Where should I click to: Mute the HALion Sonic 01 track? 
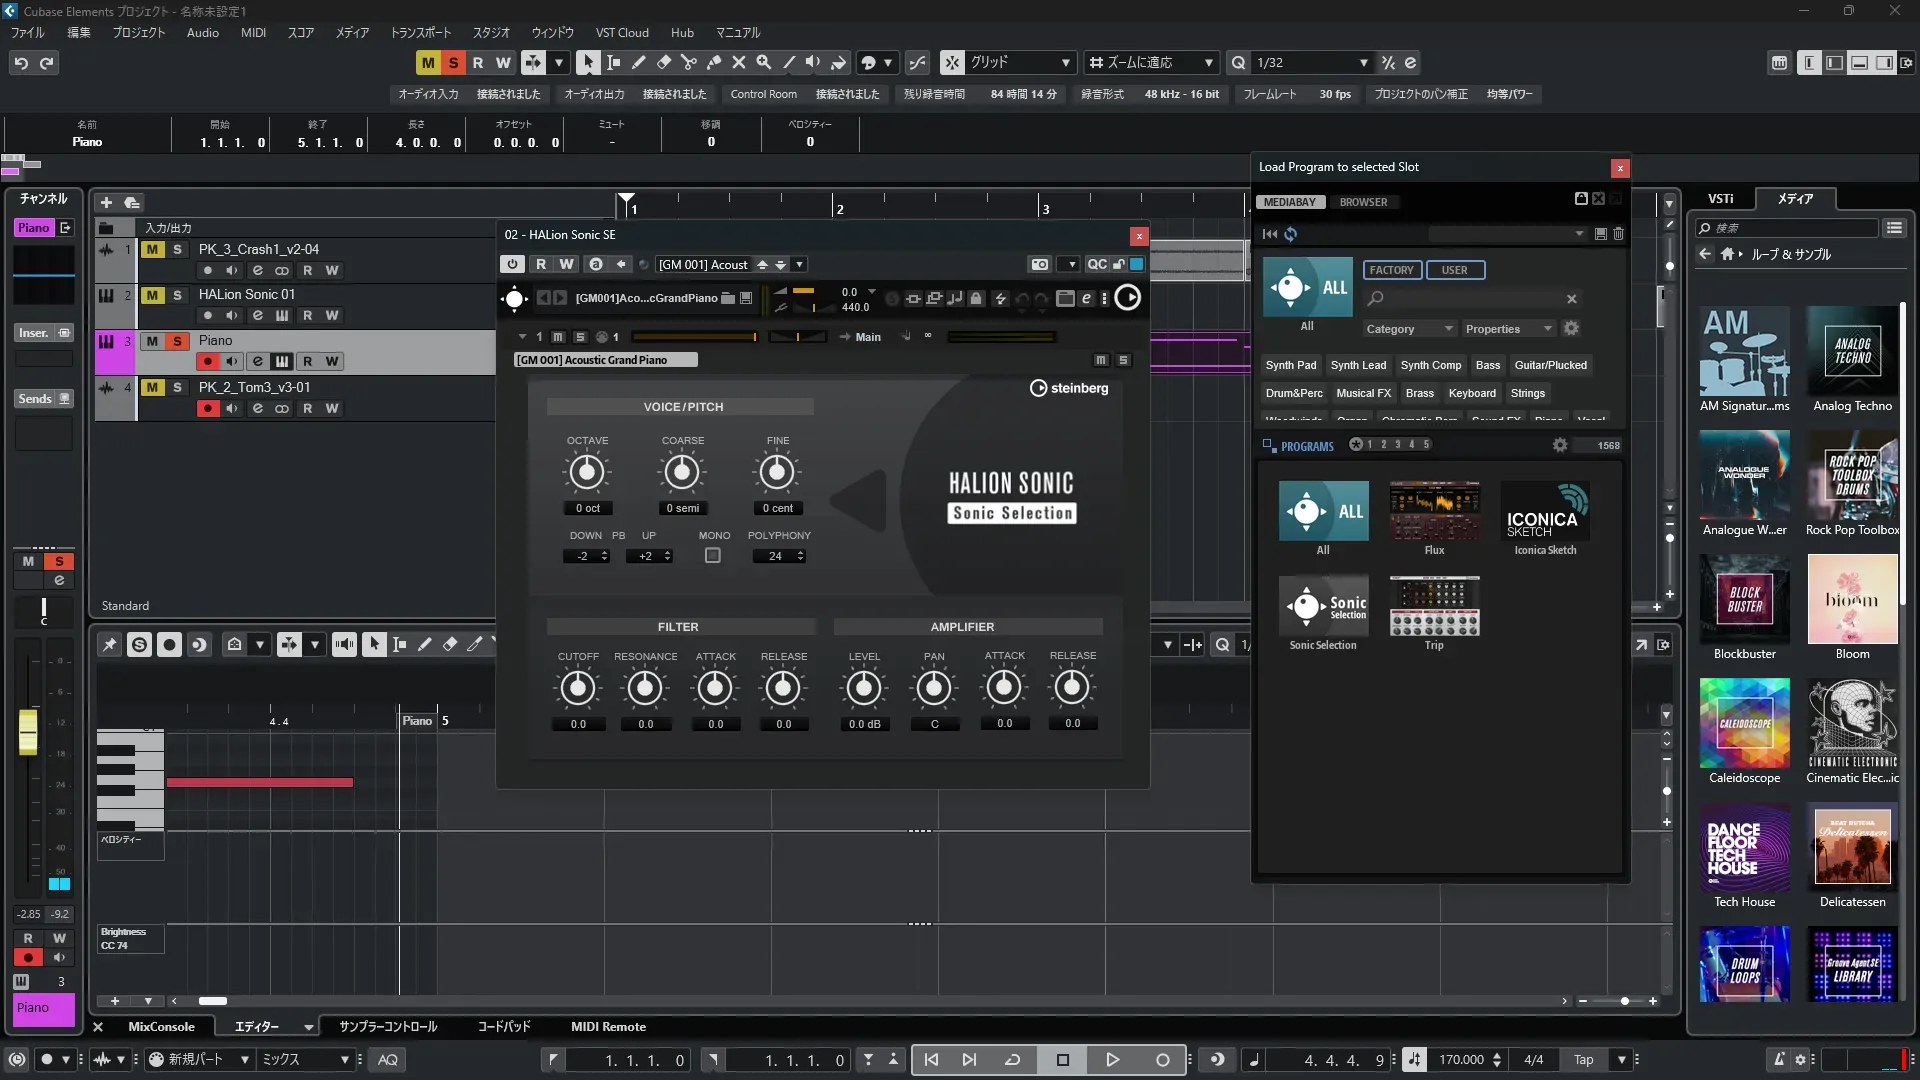click(152, 295)
